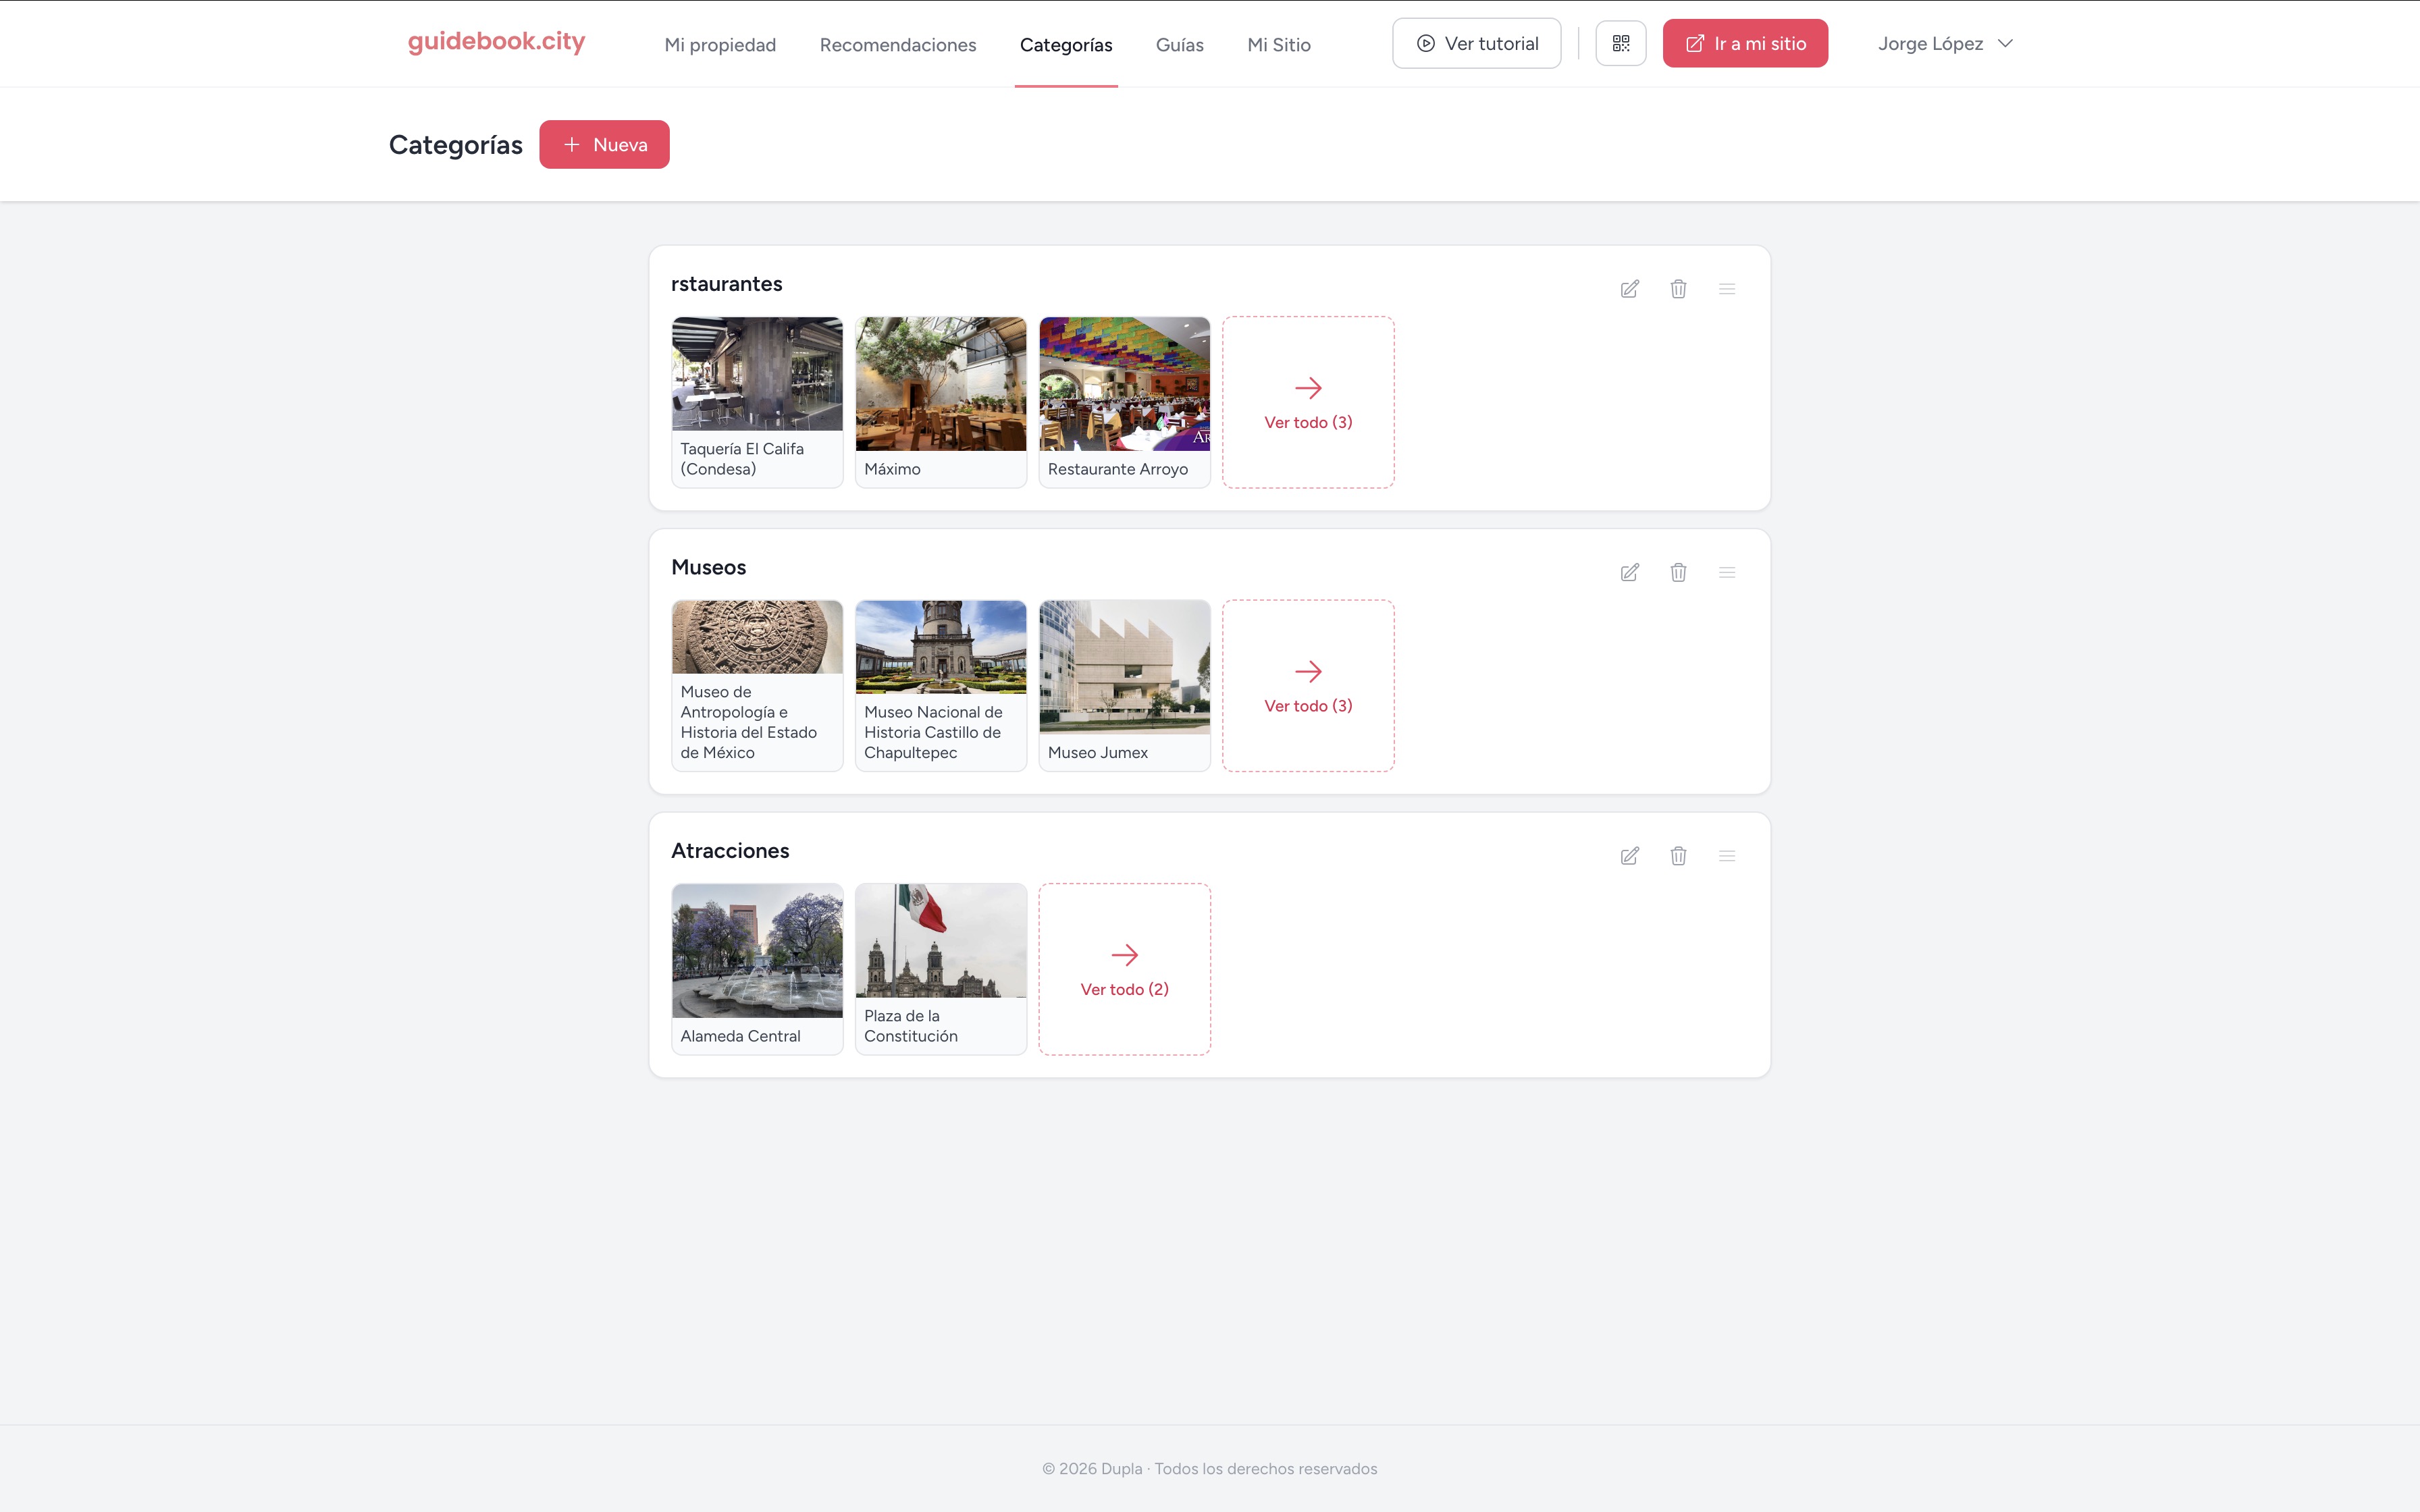The height and width of the screenshot is (1512, 2420).
Task: Delete the Museos category via trash icon
Action: point(1678,572)
